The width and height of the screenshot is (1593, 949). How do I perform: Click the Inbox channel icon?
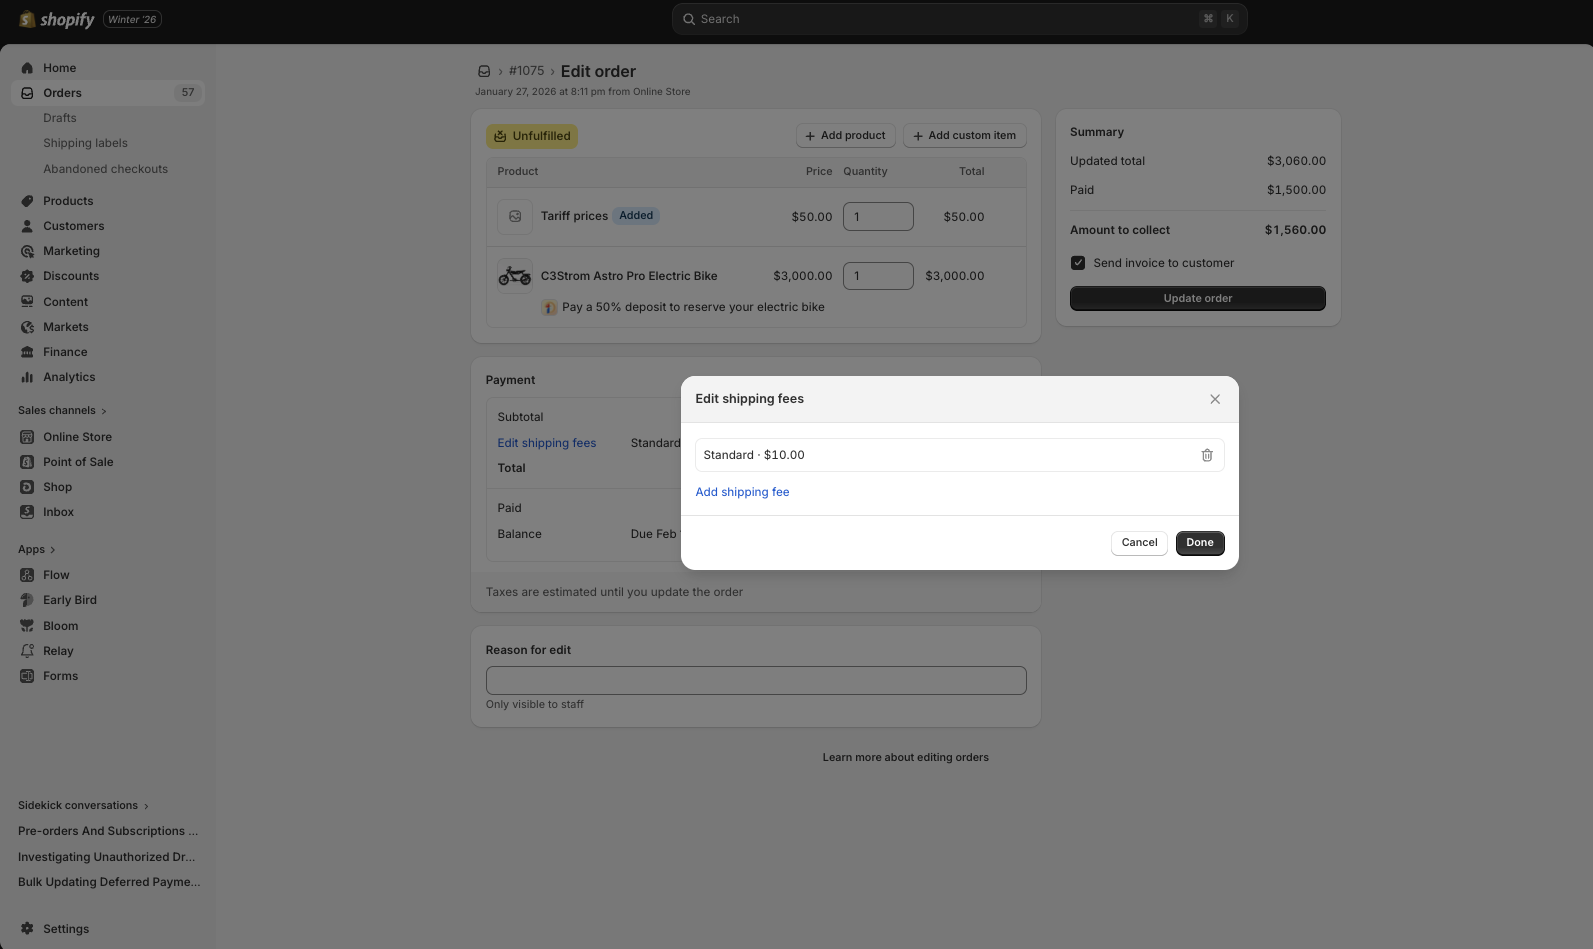click(27, 512)
